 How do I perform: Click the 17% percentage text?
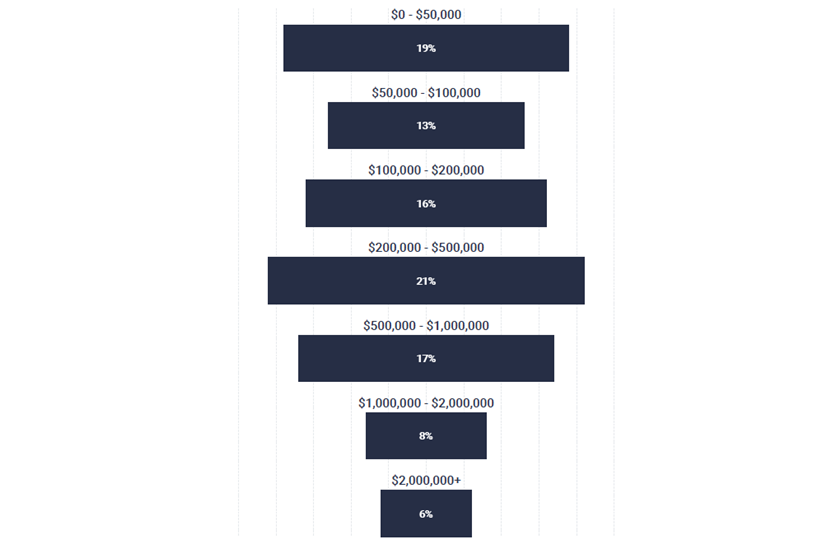coord(426,359)
